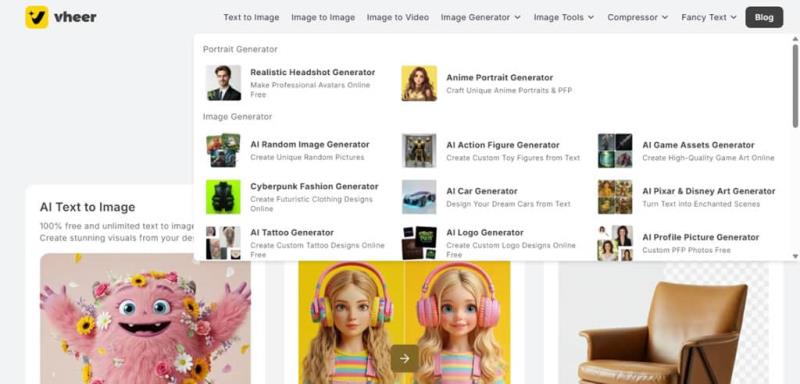Click 'Turn Text into Enchanted Scenes' description
This screenshot has width=800, height=384.
[x=701, y=204]
